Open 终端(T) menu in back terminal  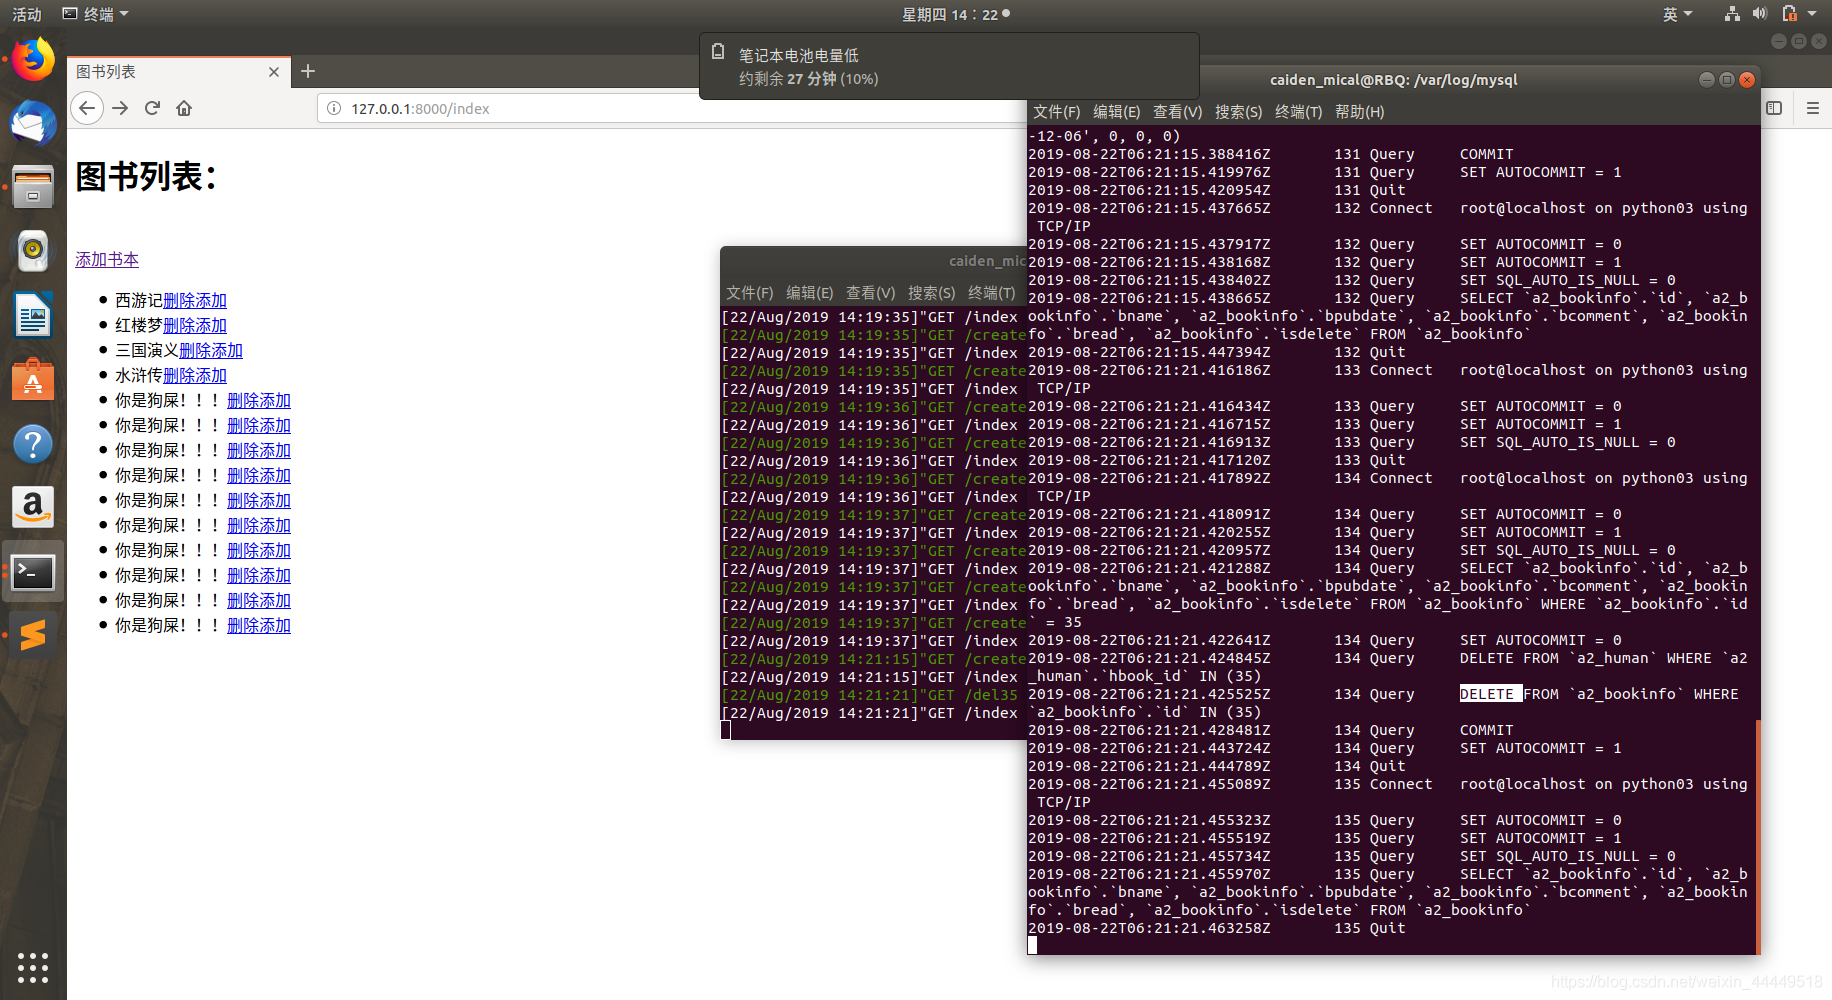(991, 293)
